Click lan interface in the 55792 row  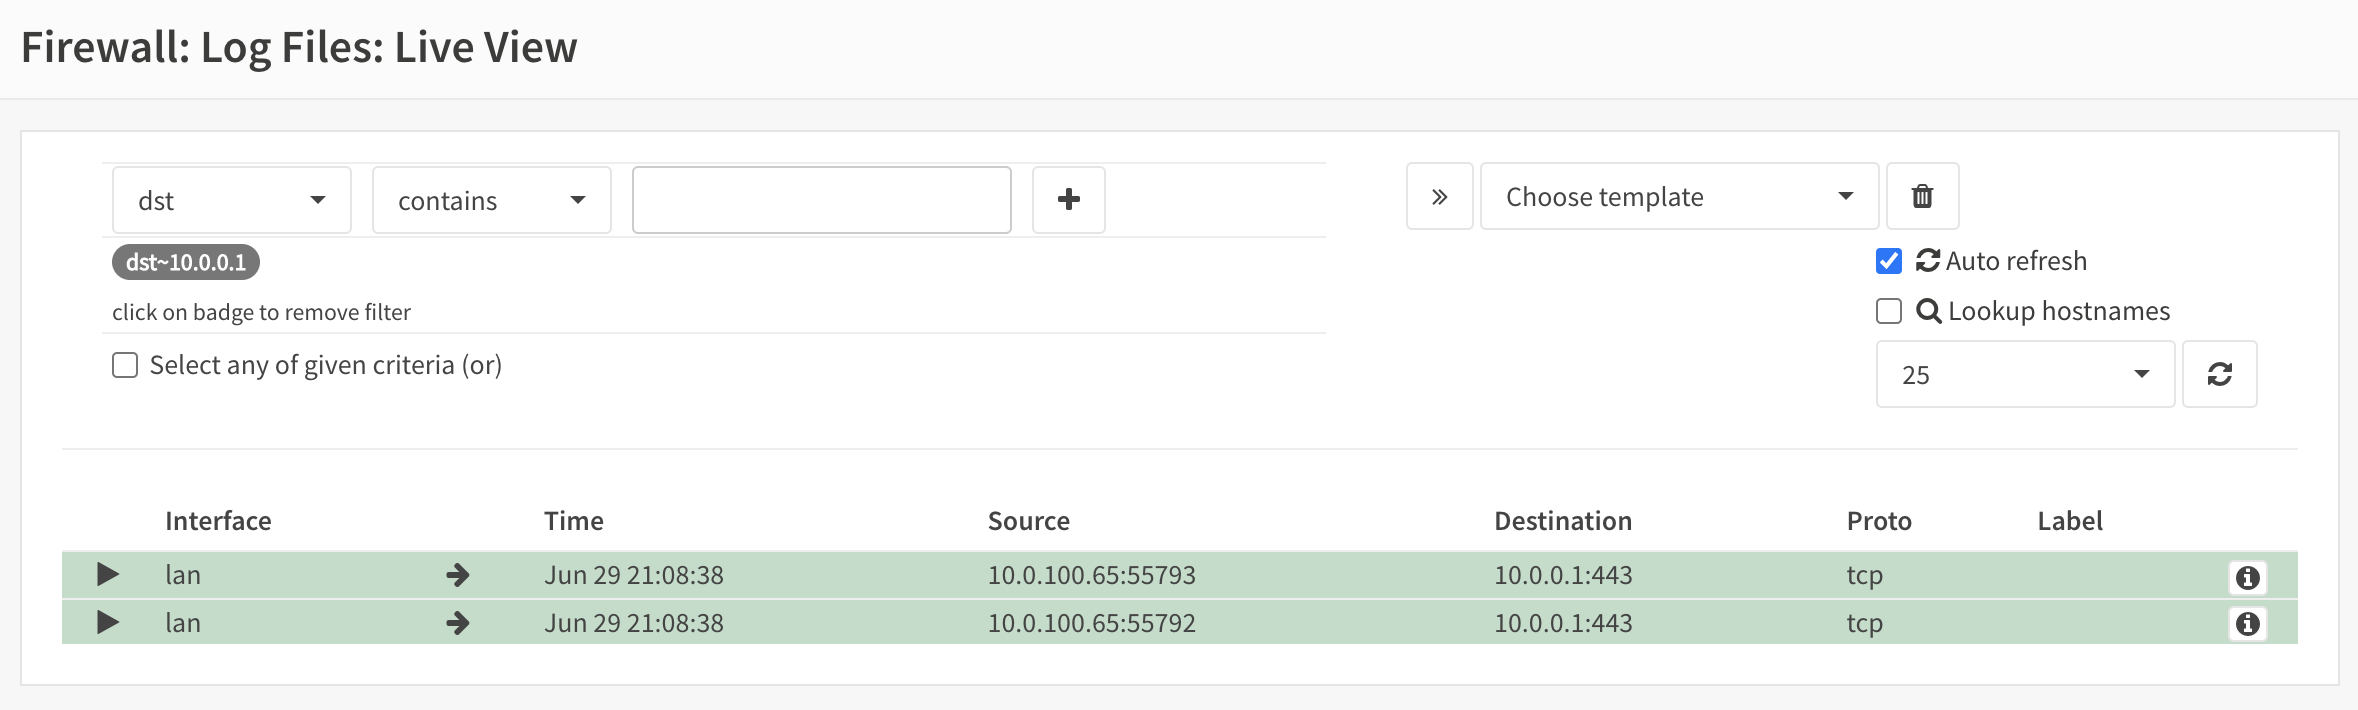(x=183, y=623)
